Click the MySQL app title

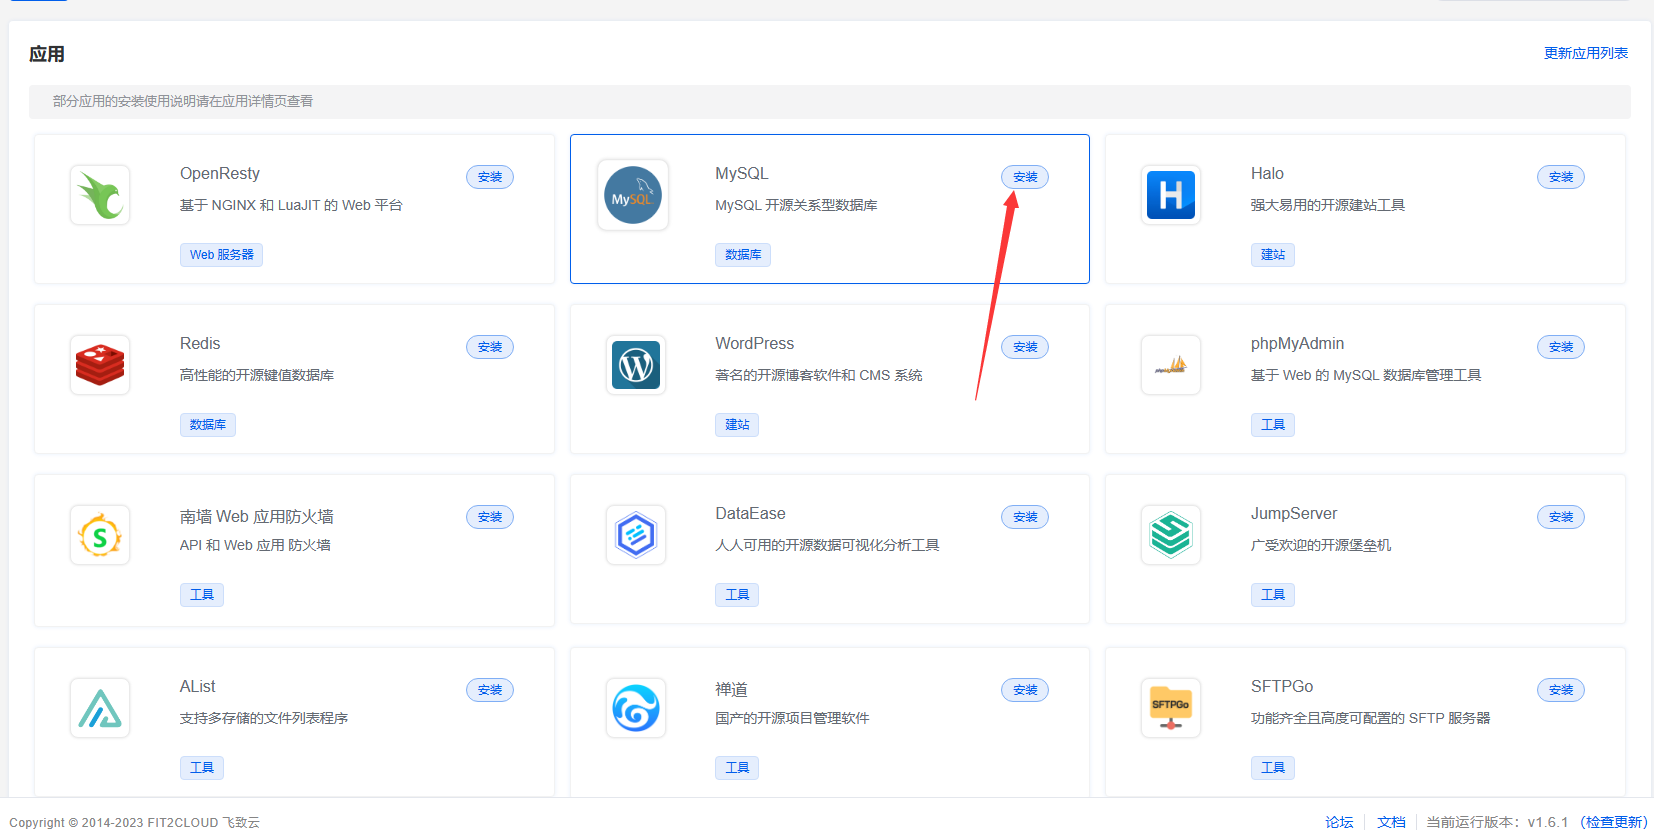742,174
